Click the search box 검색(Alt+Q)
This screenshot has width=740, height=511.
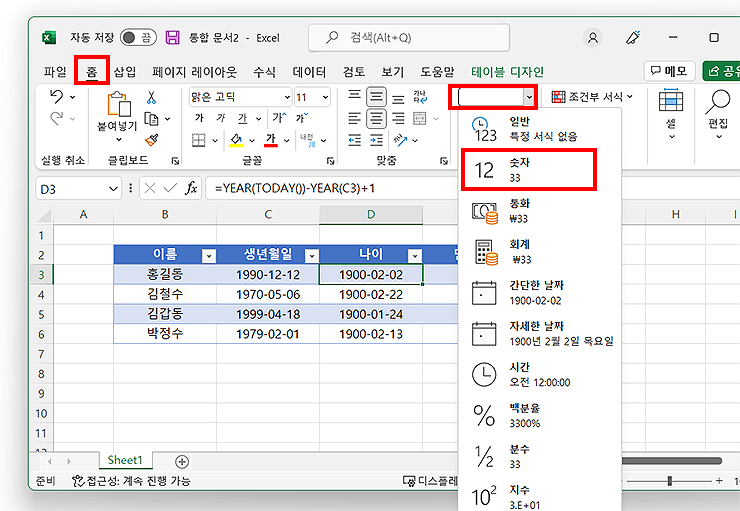click(409, 37)
